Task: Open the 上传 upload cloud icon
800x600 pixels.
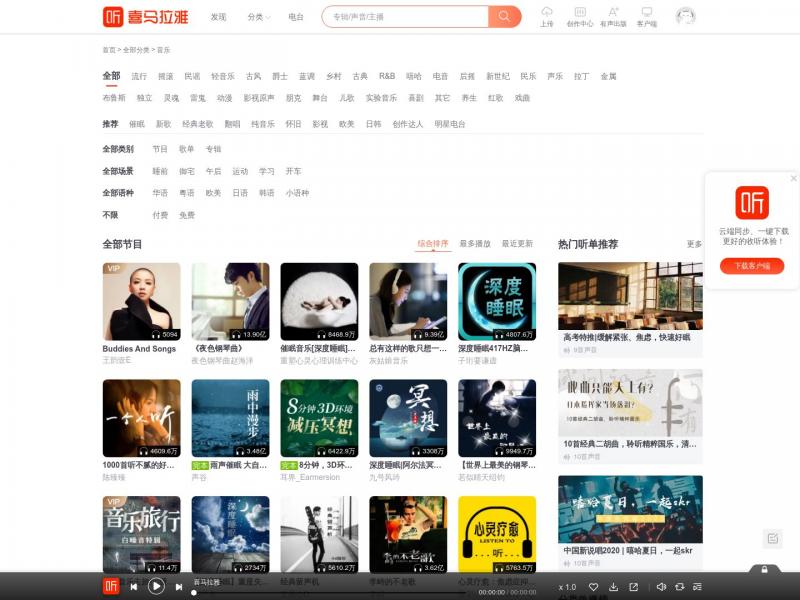Action: (x=547, y=14)
